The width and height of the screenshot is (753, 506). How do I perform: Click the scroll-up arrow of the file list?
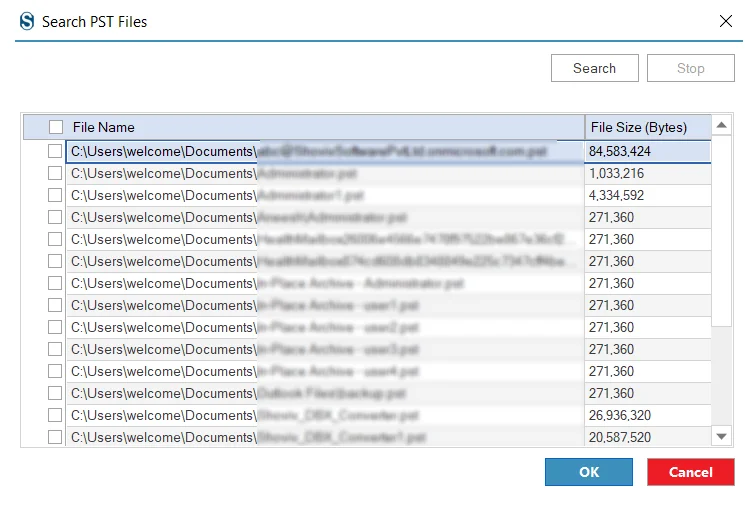coord(721,126)
